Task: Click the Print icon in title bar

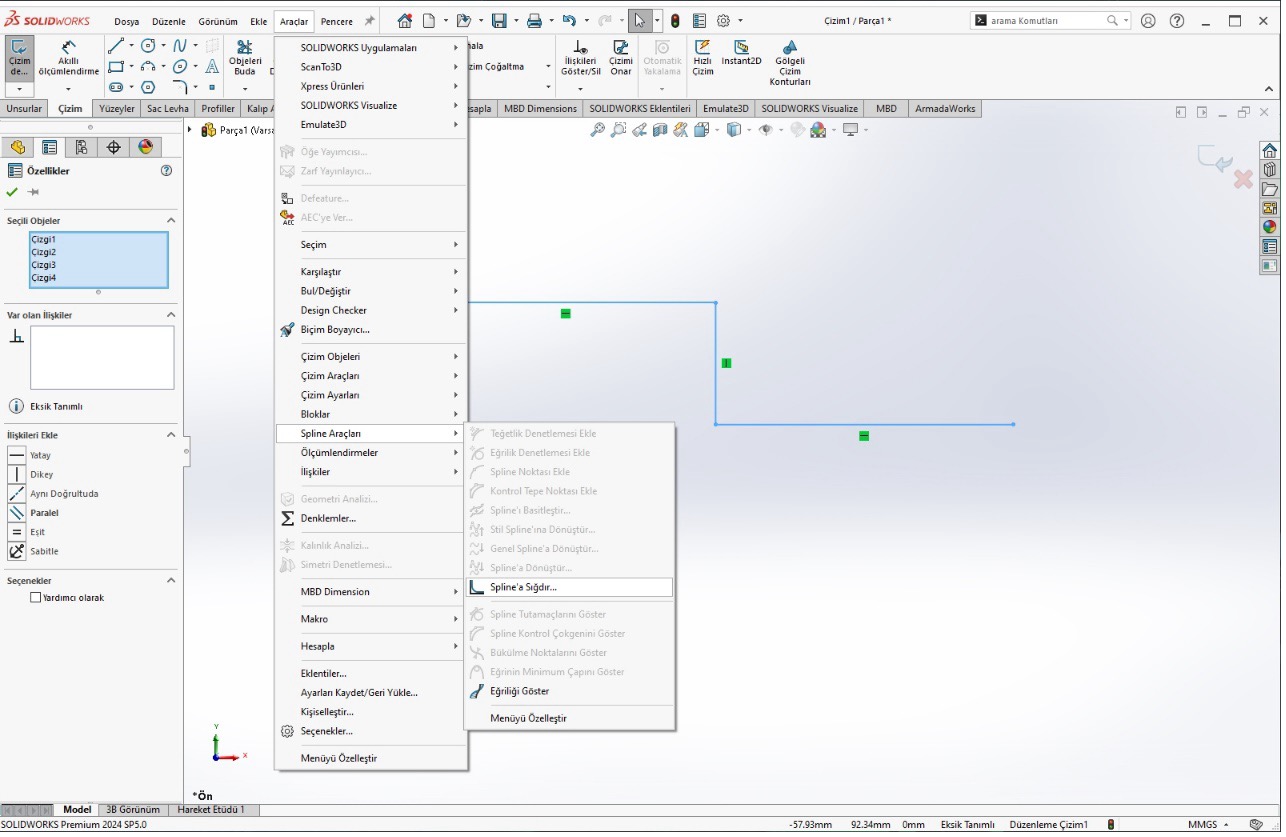Action: (x=534, y=20)
